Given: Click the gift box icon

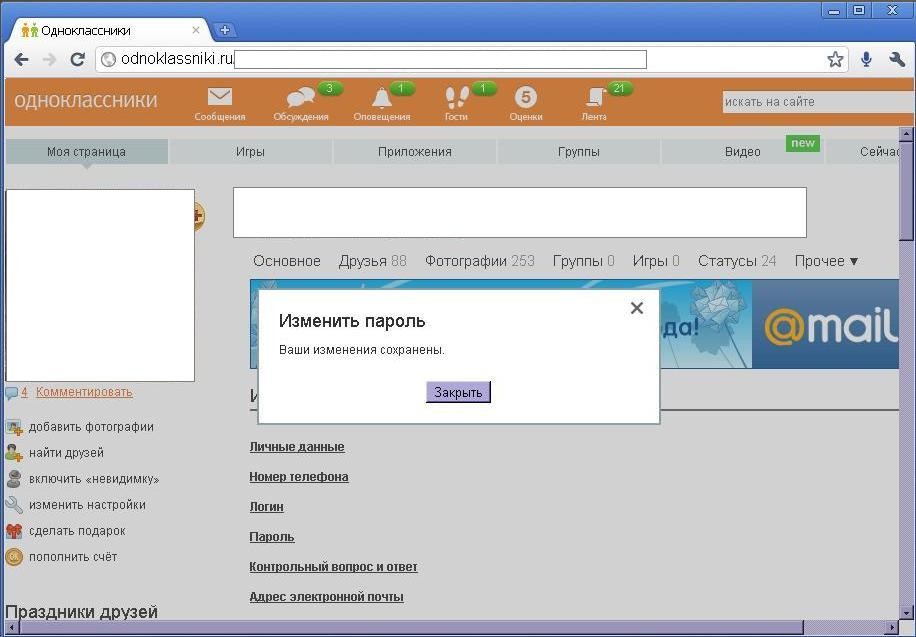Looking at the screenshot, I should coord(14,531).
